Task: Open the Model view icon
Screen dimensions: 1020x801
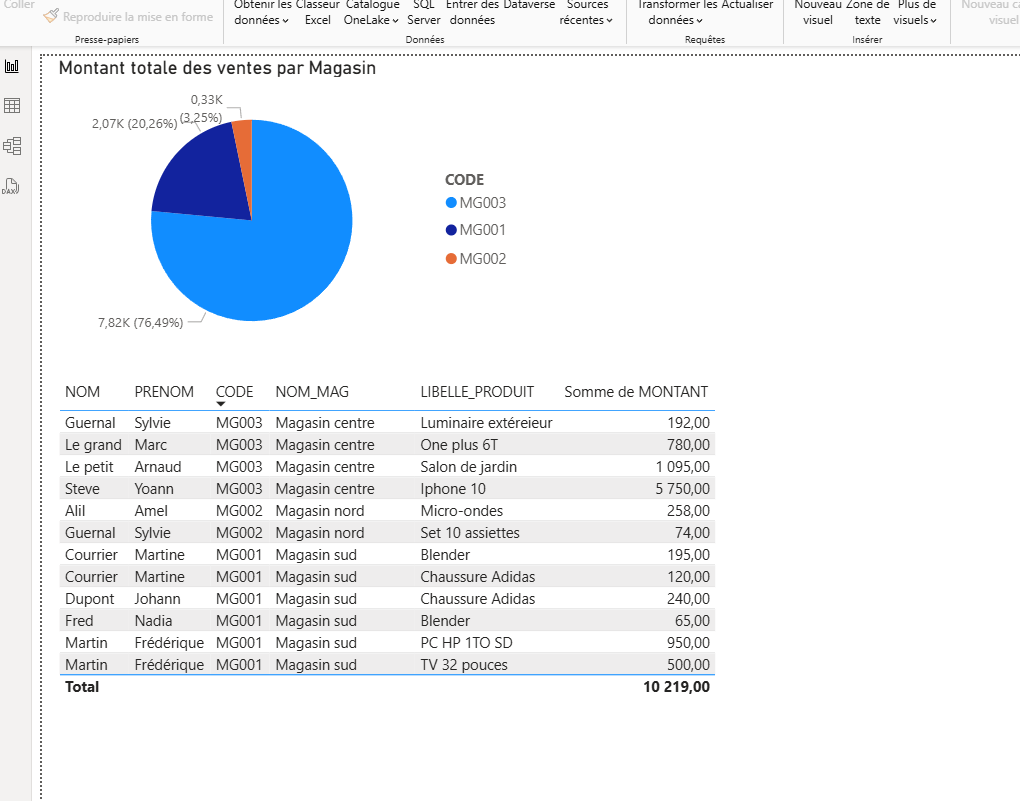Action: pos(12,146)
